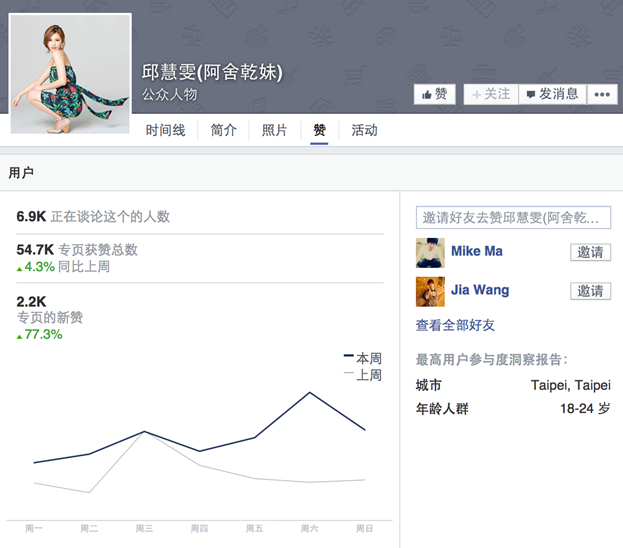Click the 用户 section header
The width and height of the screenshot is (623, 548).
21,173
